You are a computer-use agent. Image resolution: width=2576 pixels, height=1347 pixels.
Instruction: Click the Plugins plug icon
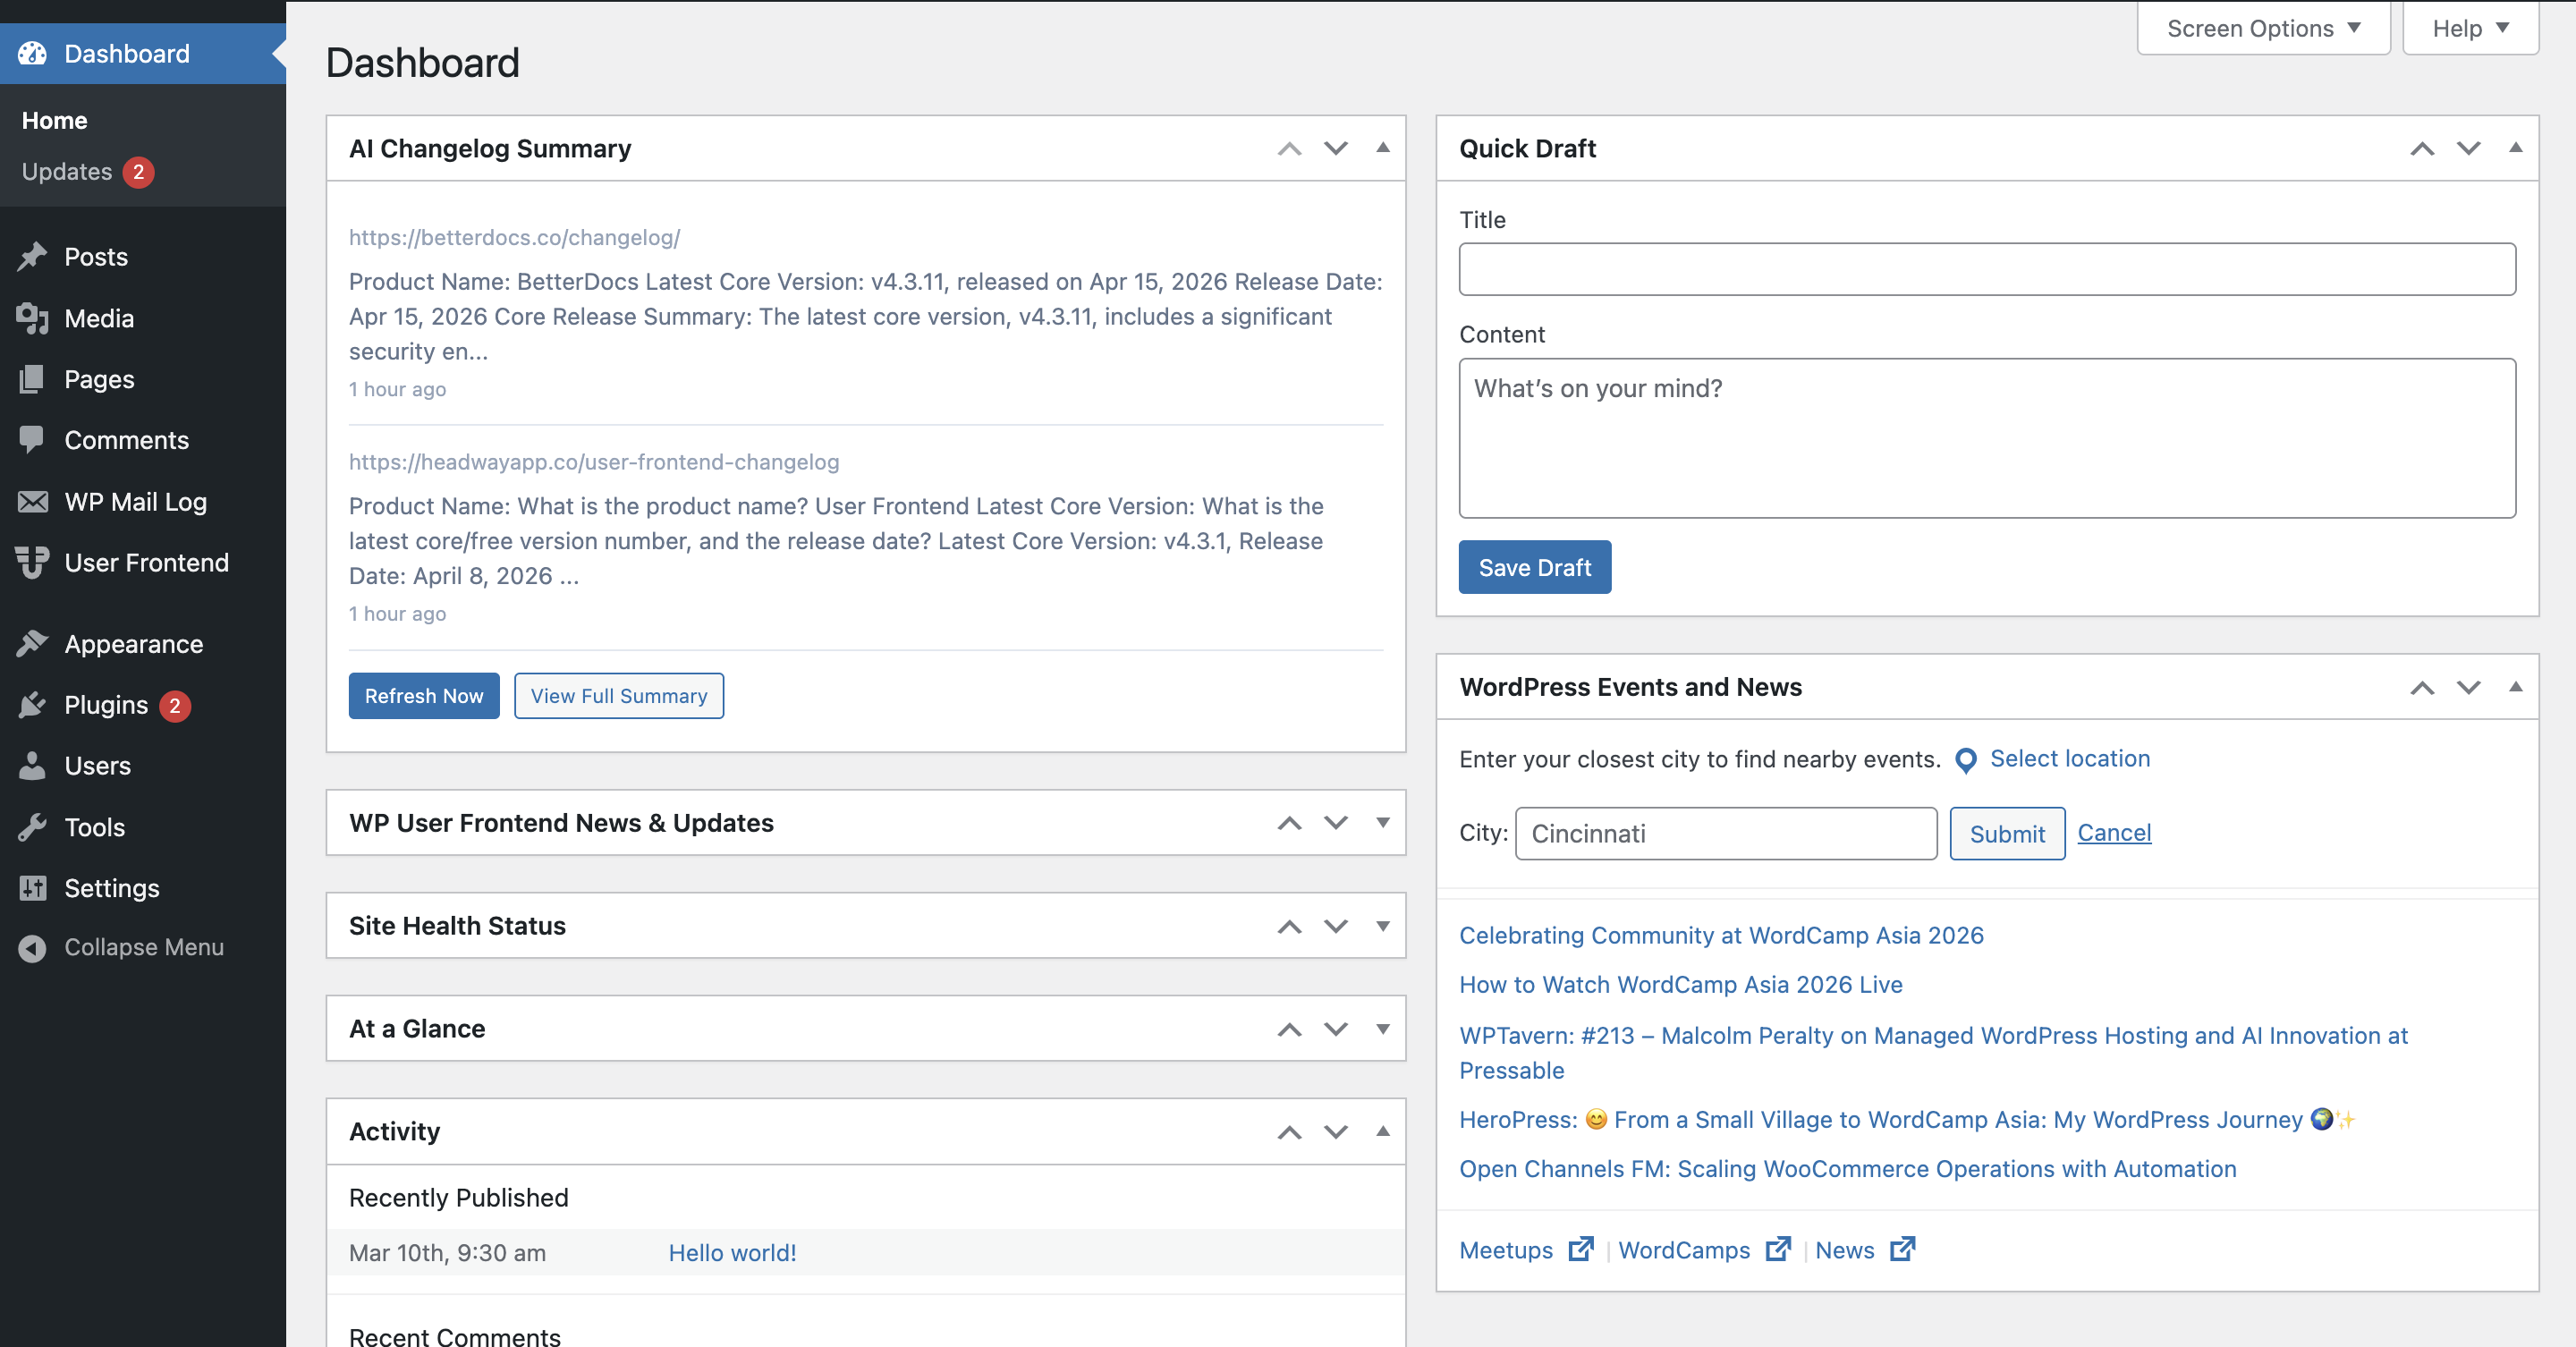click(x=33, y=705)
